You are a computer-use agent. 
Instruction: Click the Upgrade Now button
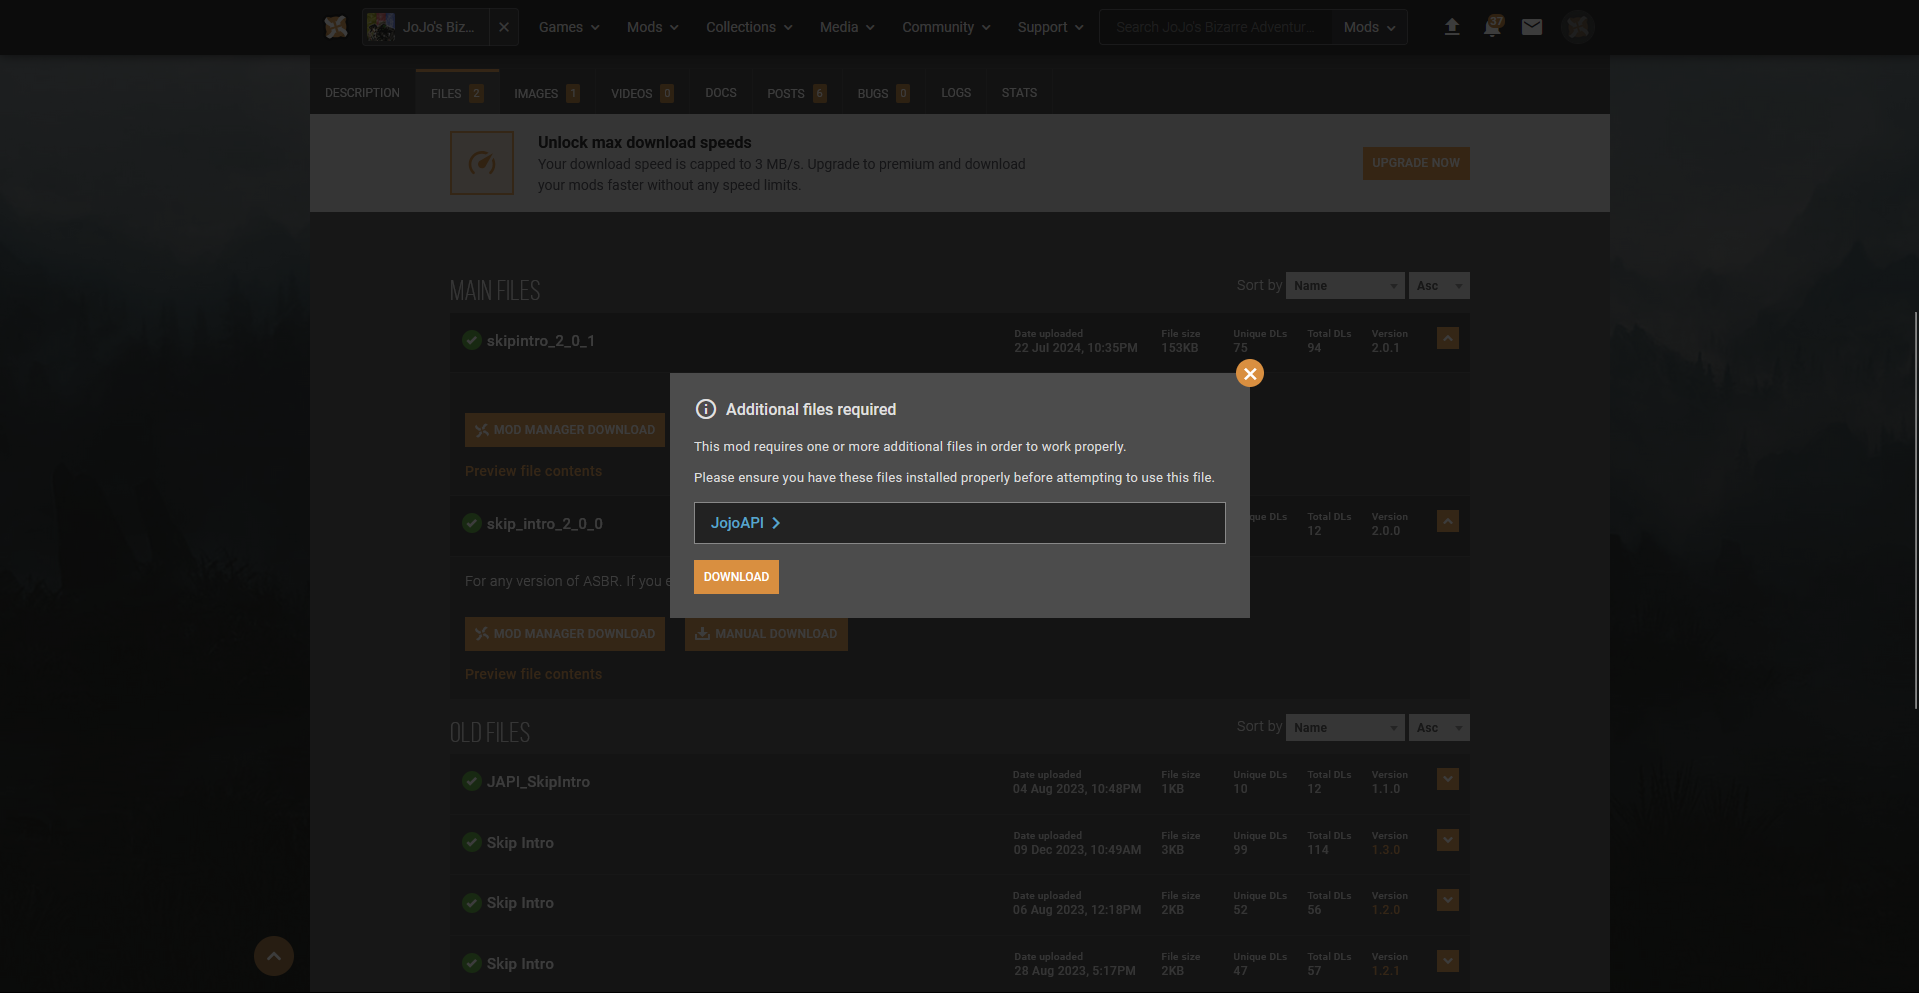tap(1416, 163)
